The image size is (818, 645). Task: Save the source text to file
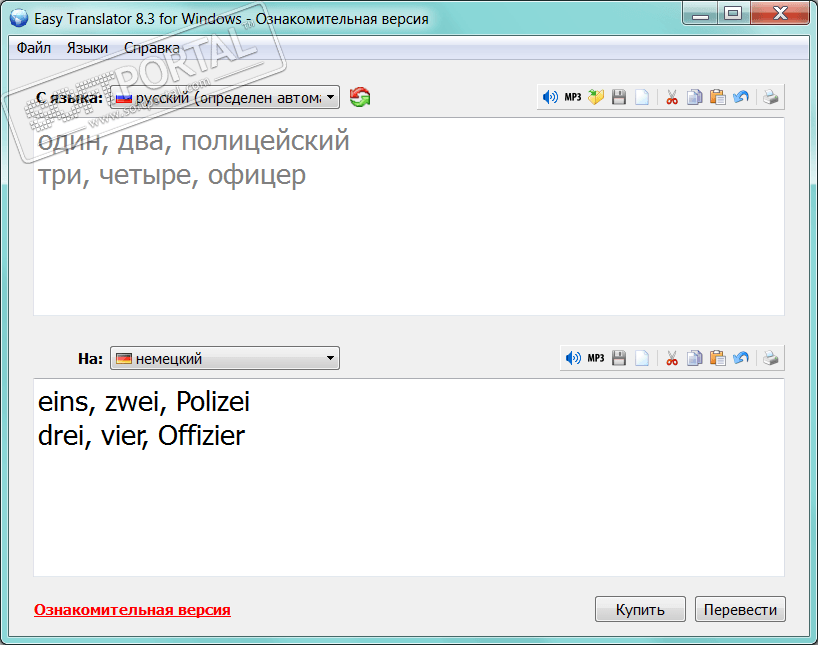coord(619,97)
